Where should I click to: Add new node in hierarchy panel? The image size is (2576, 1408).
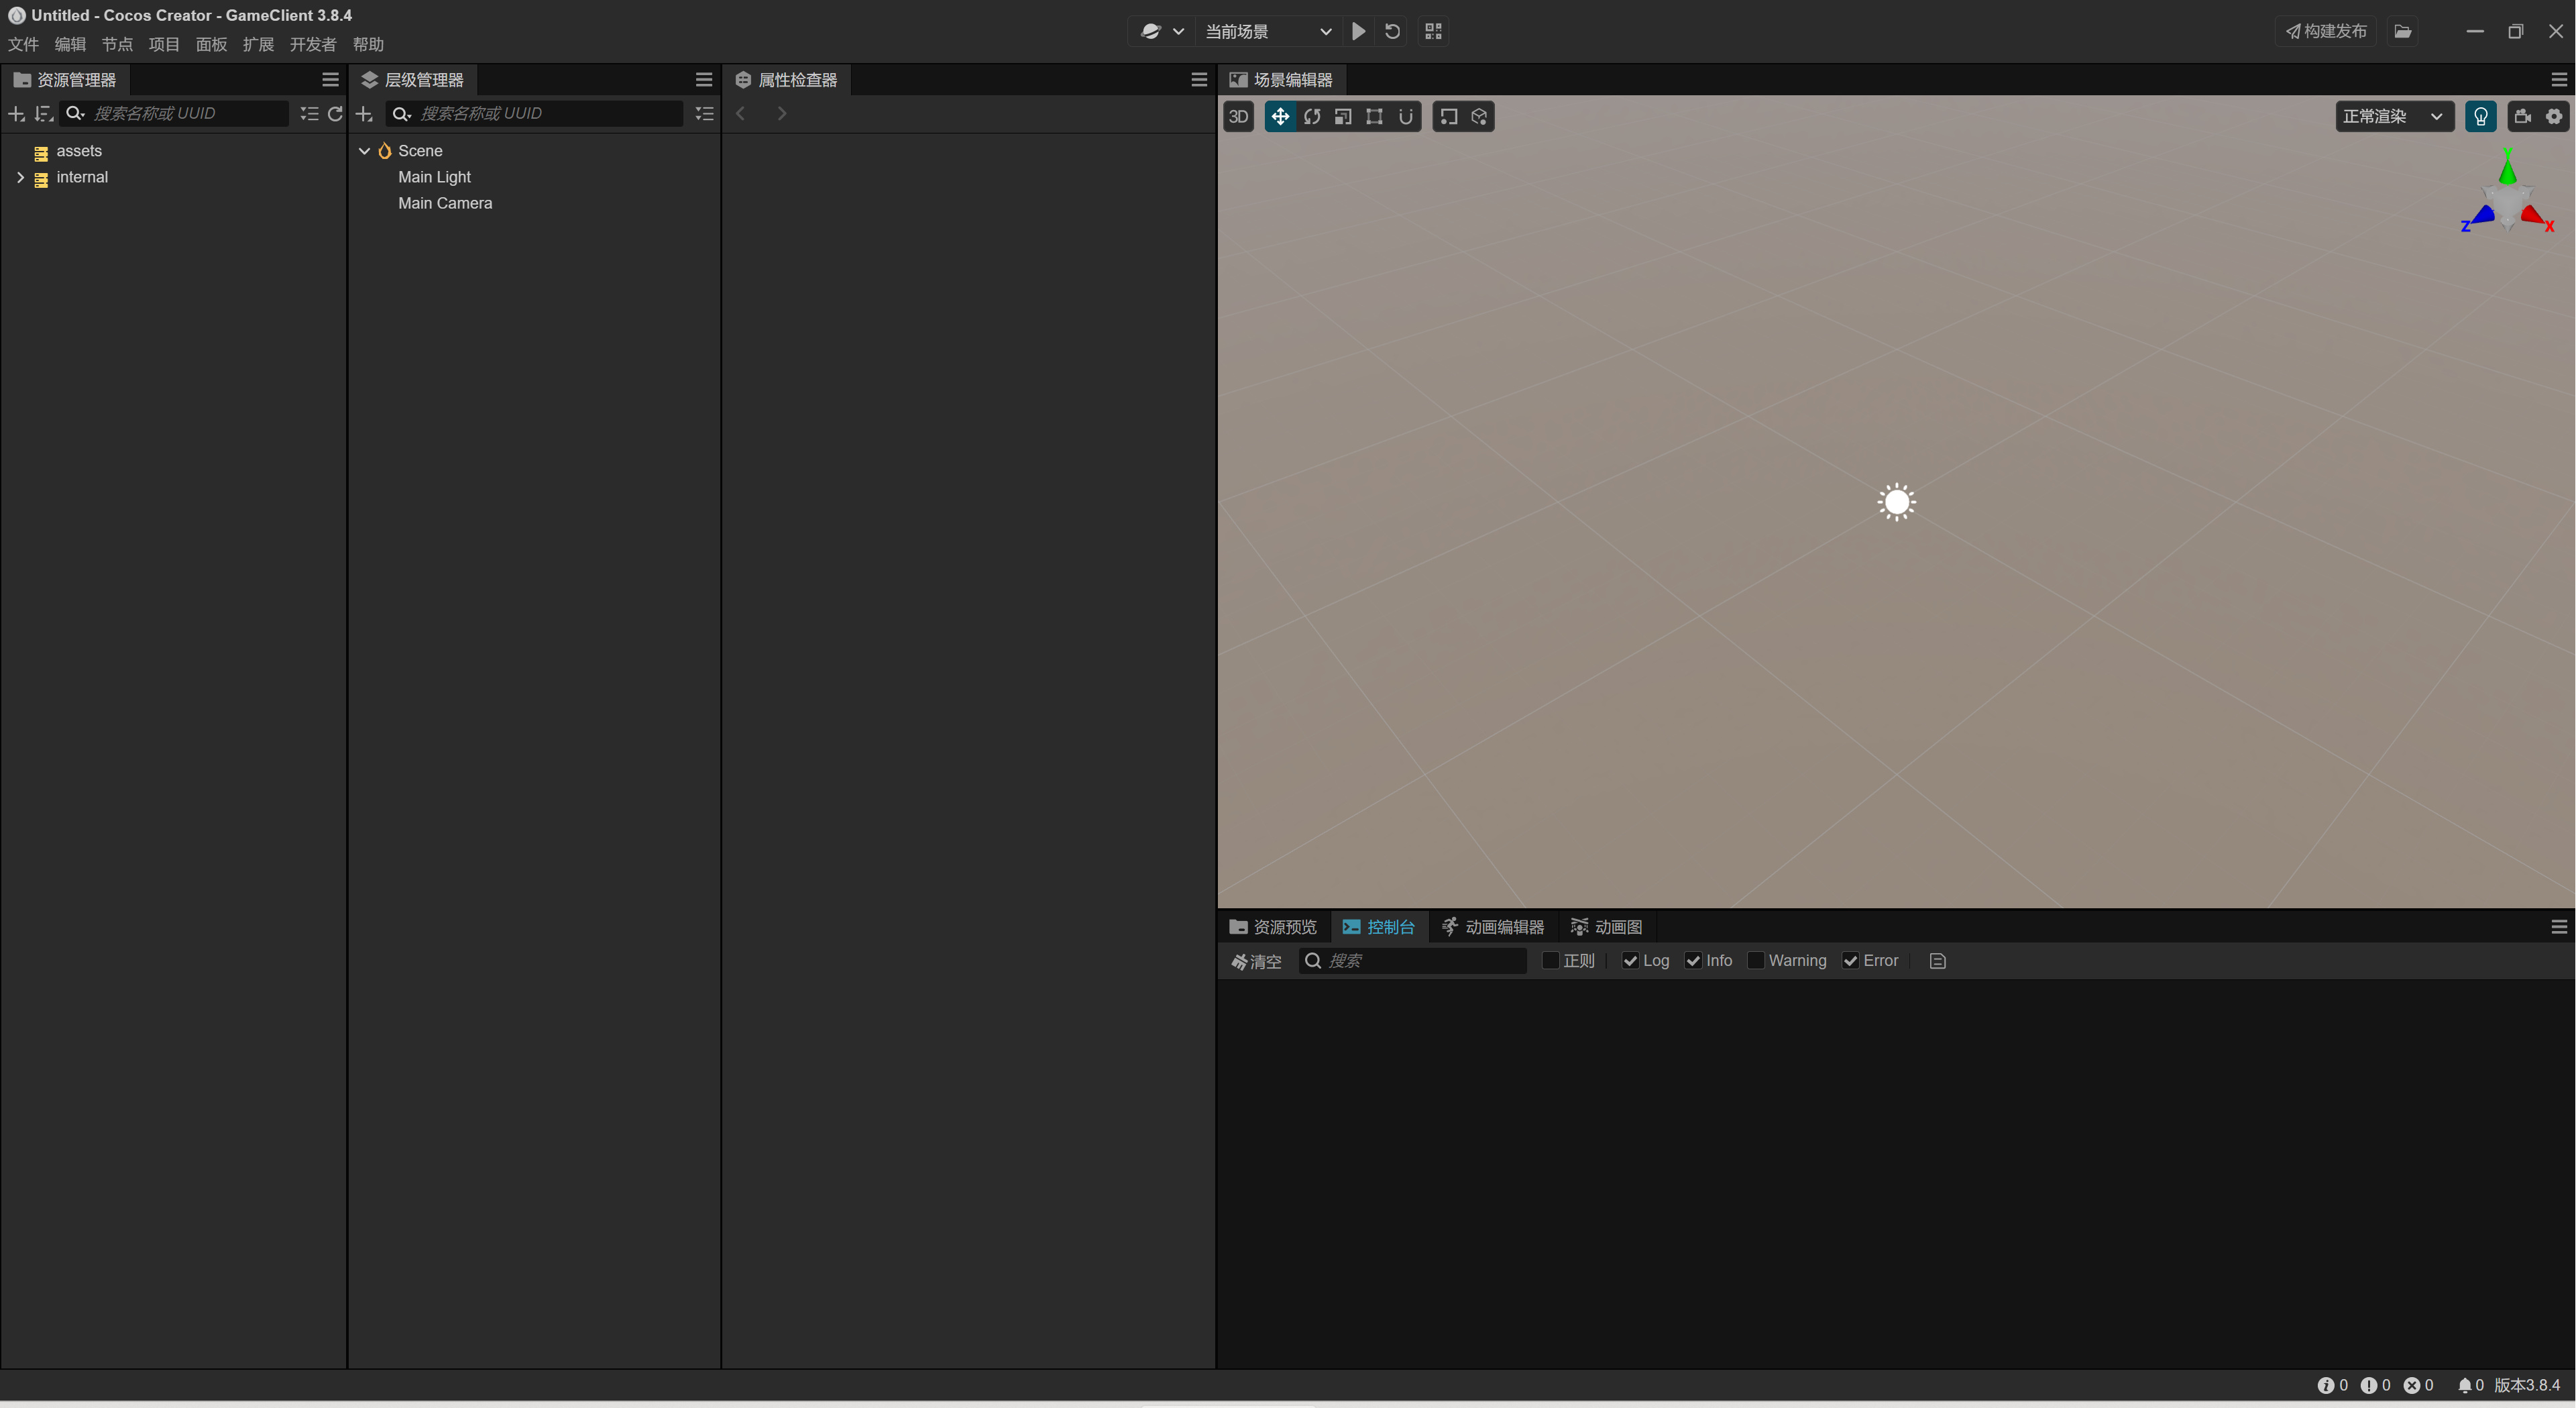coord(364,114)
